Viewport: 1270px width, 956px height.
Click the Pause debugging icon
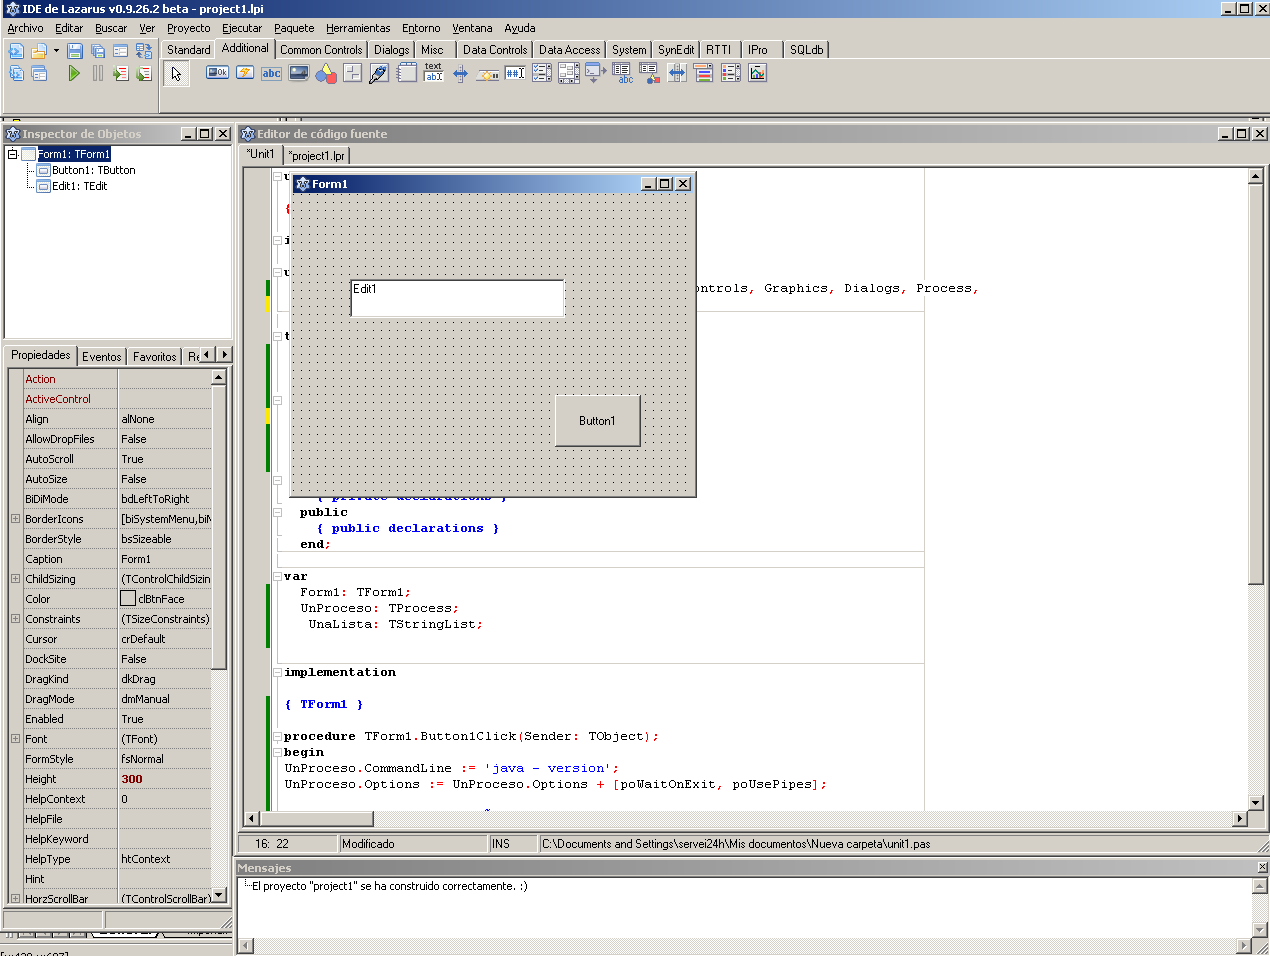97,73
